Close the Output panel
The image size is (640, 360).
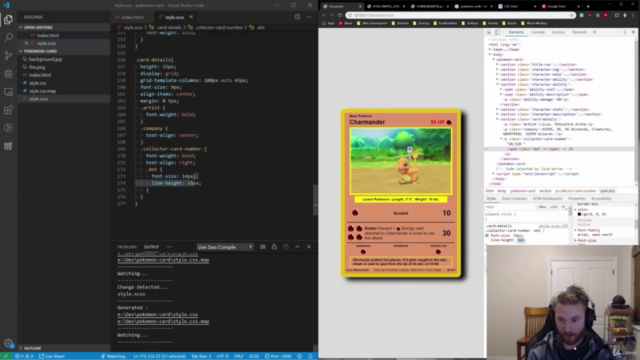pyautogui.click(x=309, y=247)
